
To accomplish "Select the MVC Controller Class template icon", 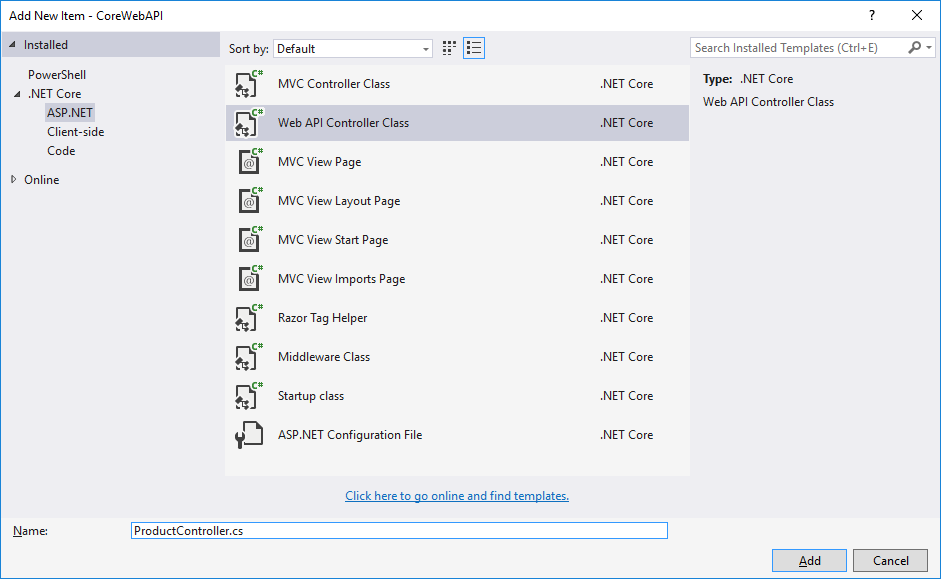I will (248, 84).
